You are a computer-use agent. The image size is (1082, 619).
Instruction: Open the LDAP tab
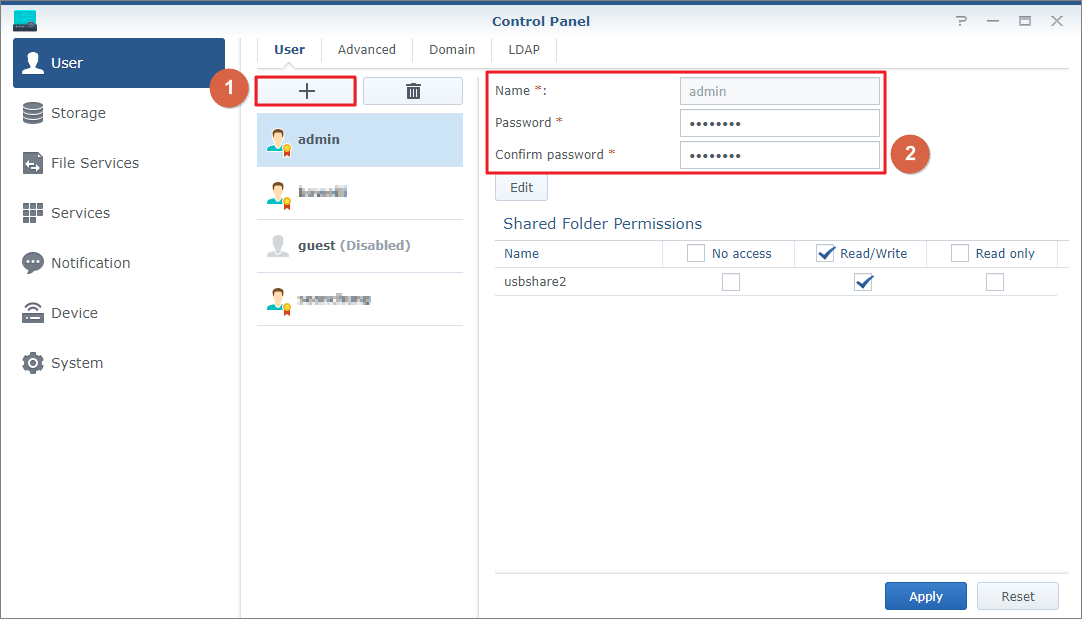[x=522, y=48]
